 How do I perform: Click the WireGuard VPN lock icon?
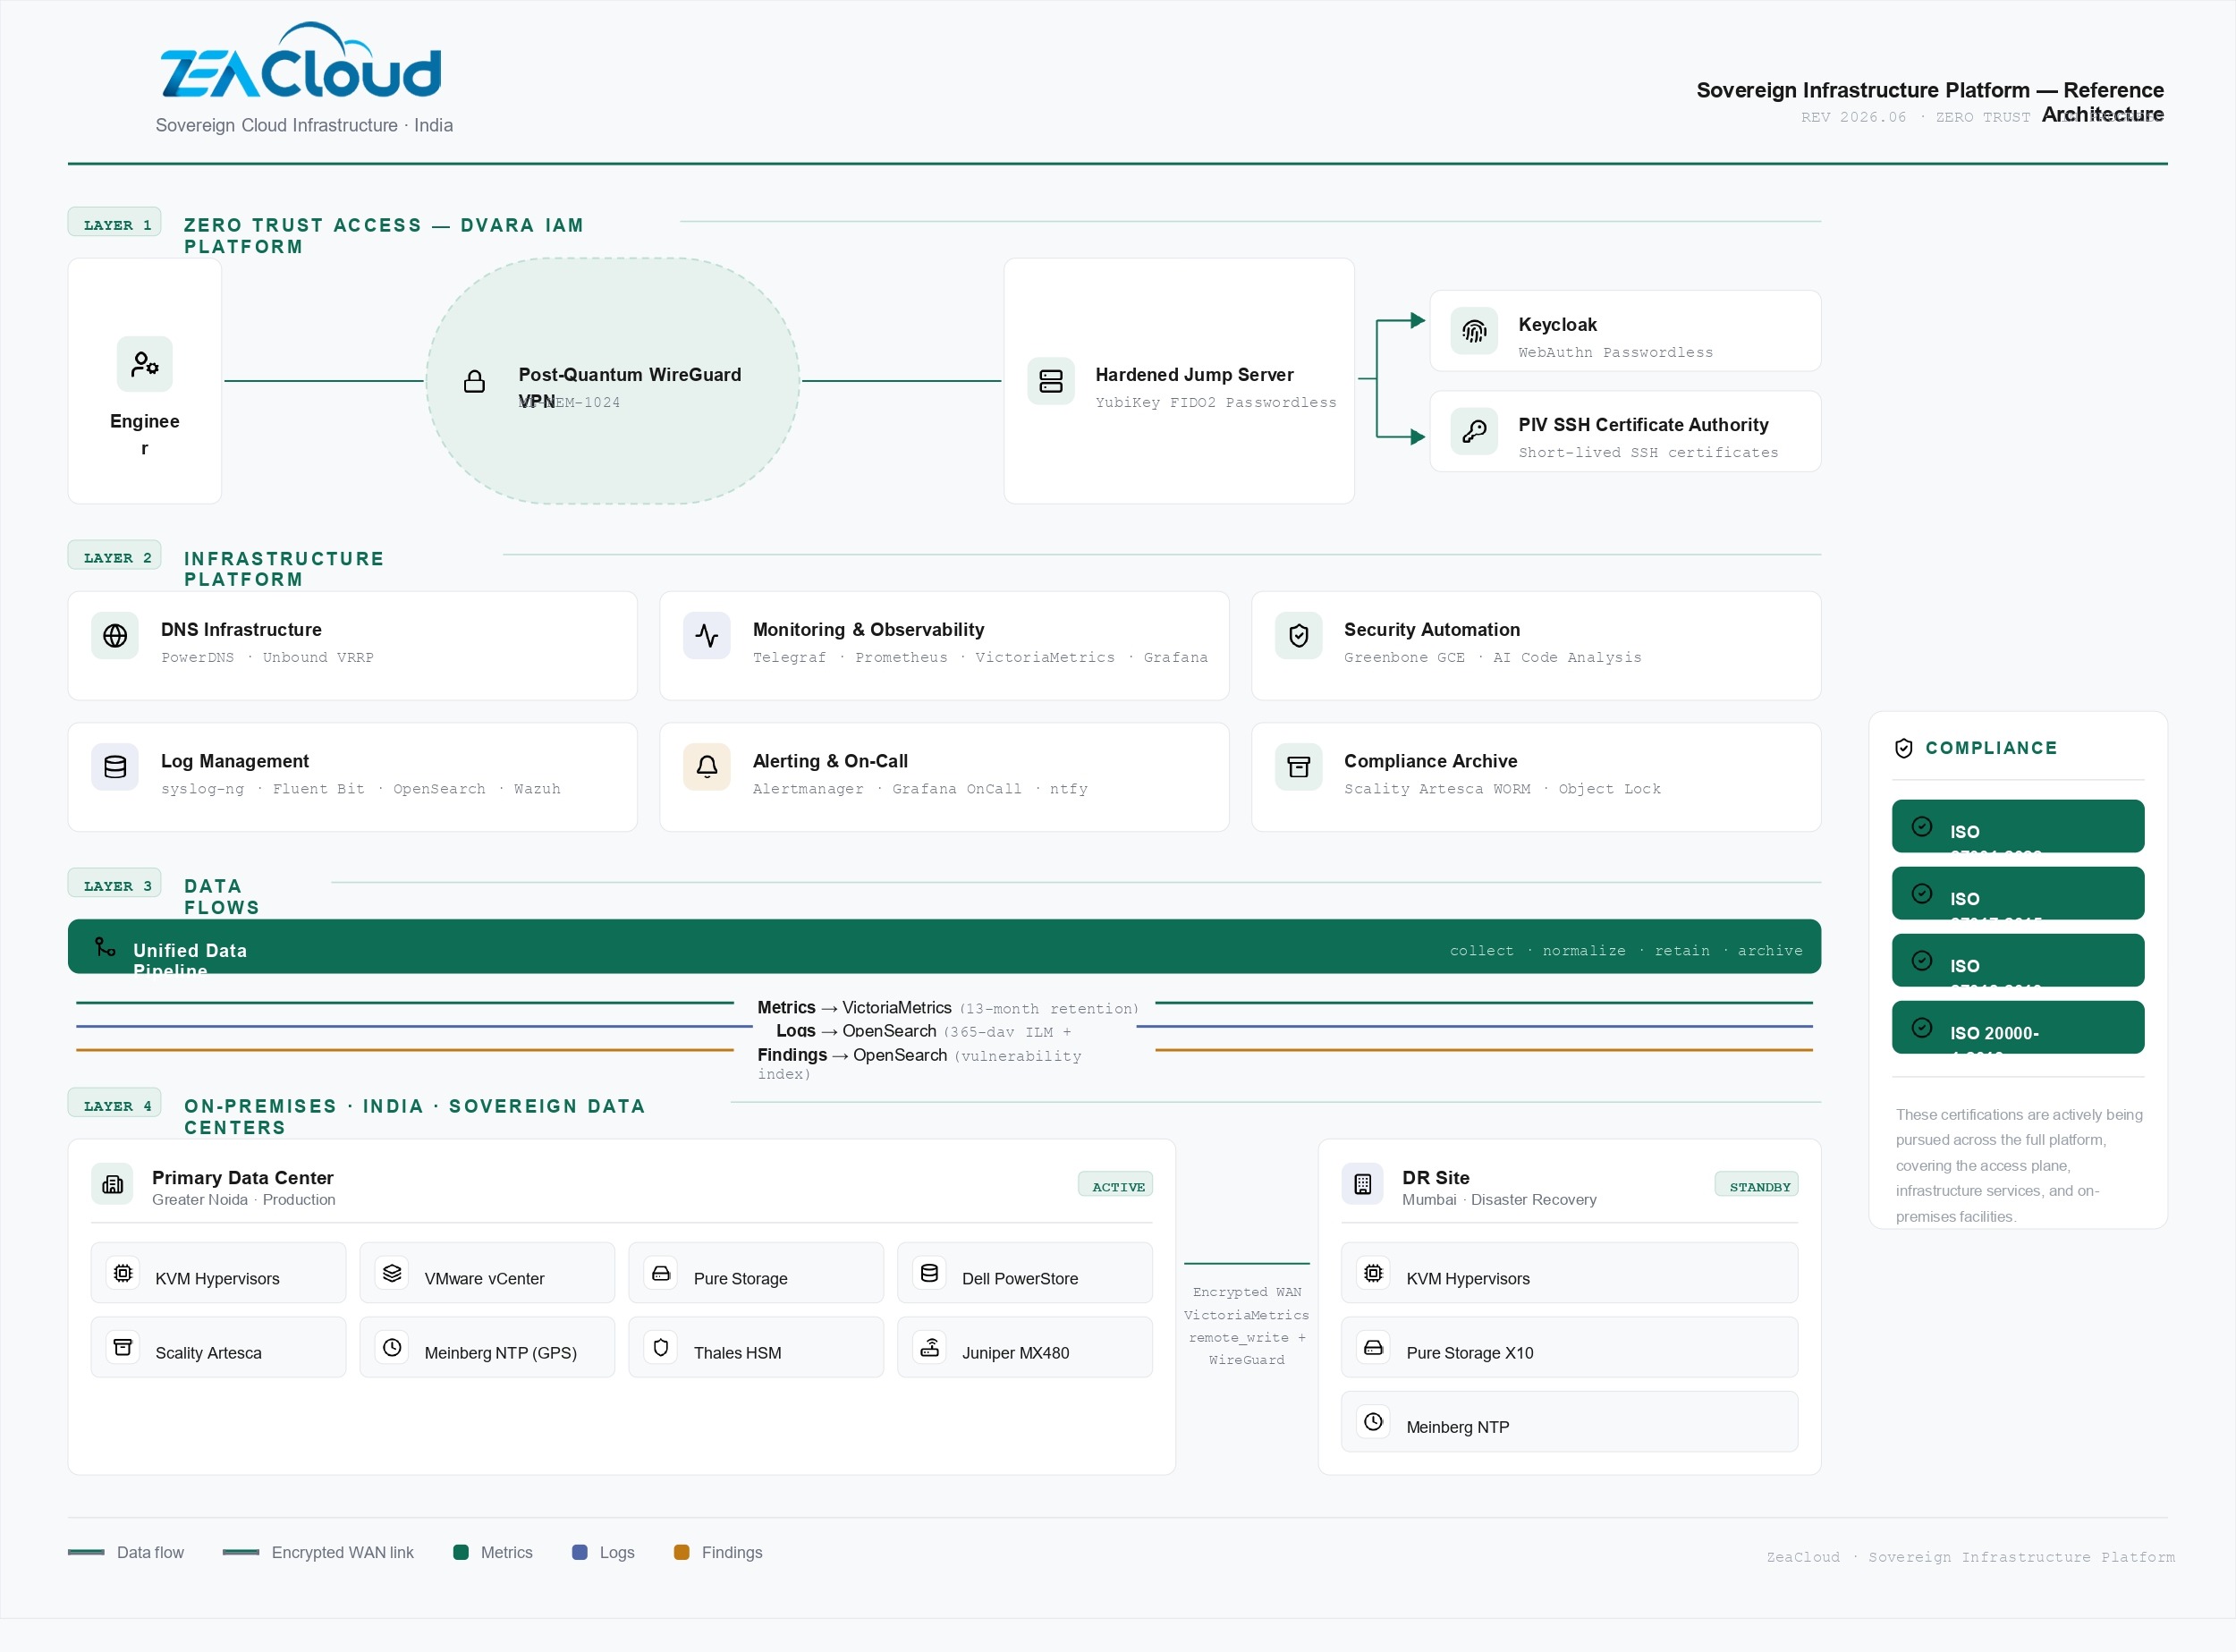pyautogui.click(x=474, y=381)
